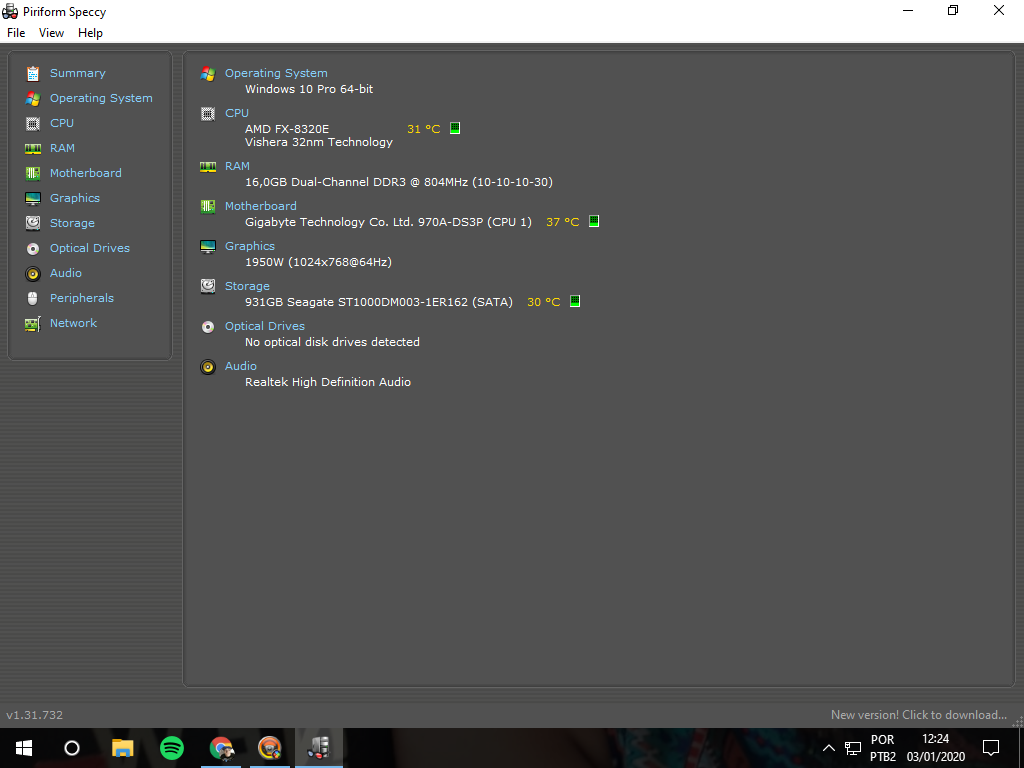This screenshot has width=1024, height=768.
Task: Click the v1.31.732 version text
Action: 35,715
